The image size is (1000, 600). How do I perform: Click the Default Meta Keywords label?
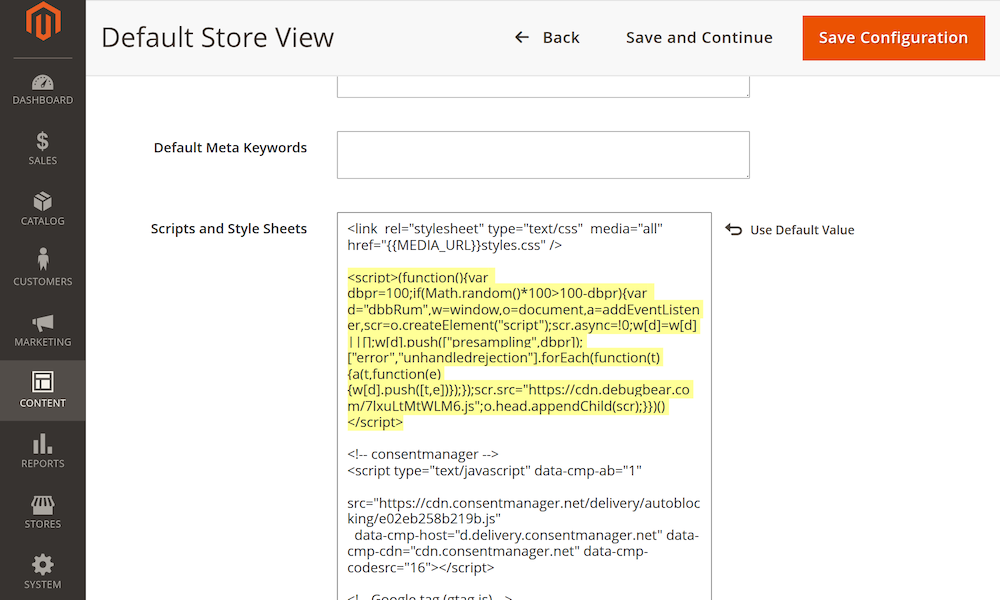[230, 148]
